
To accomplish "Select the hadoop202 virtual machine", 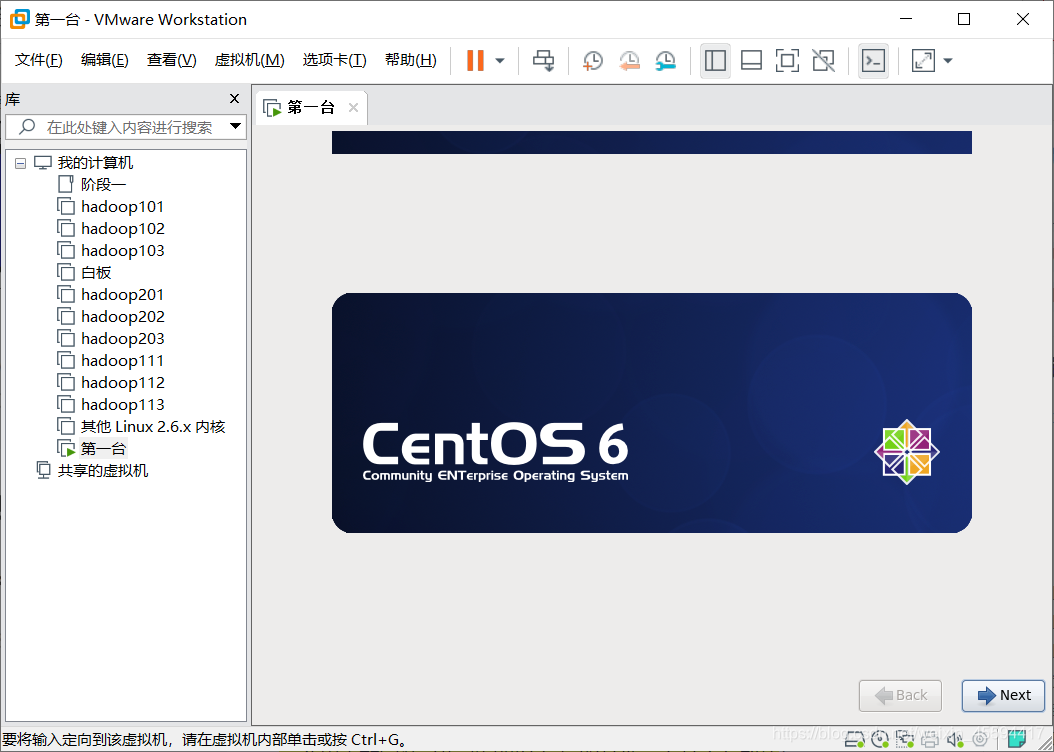I will tap(122, 317).
